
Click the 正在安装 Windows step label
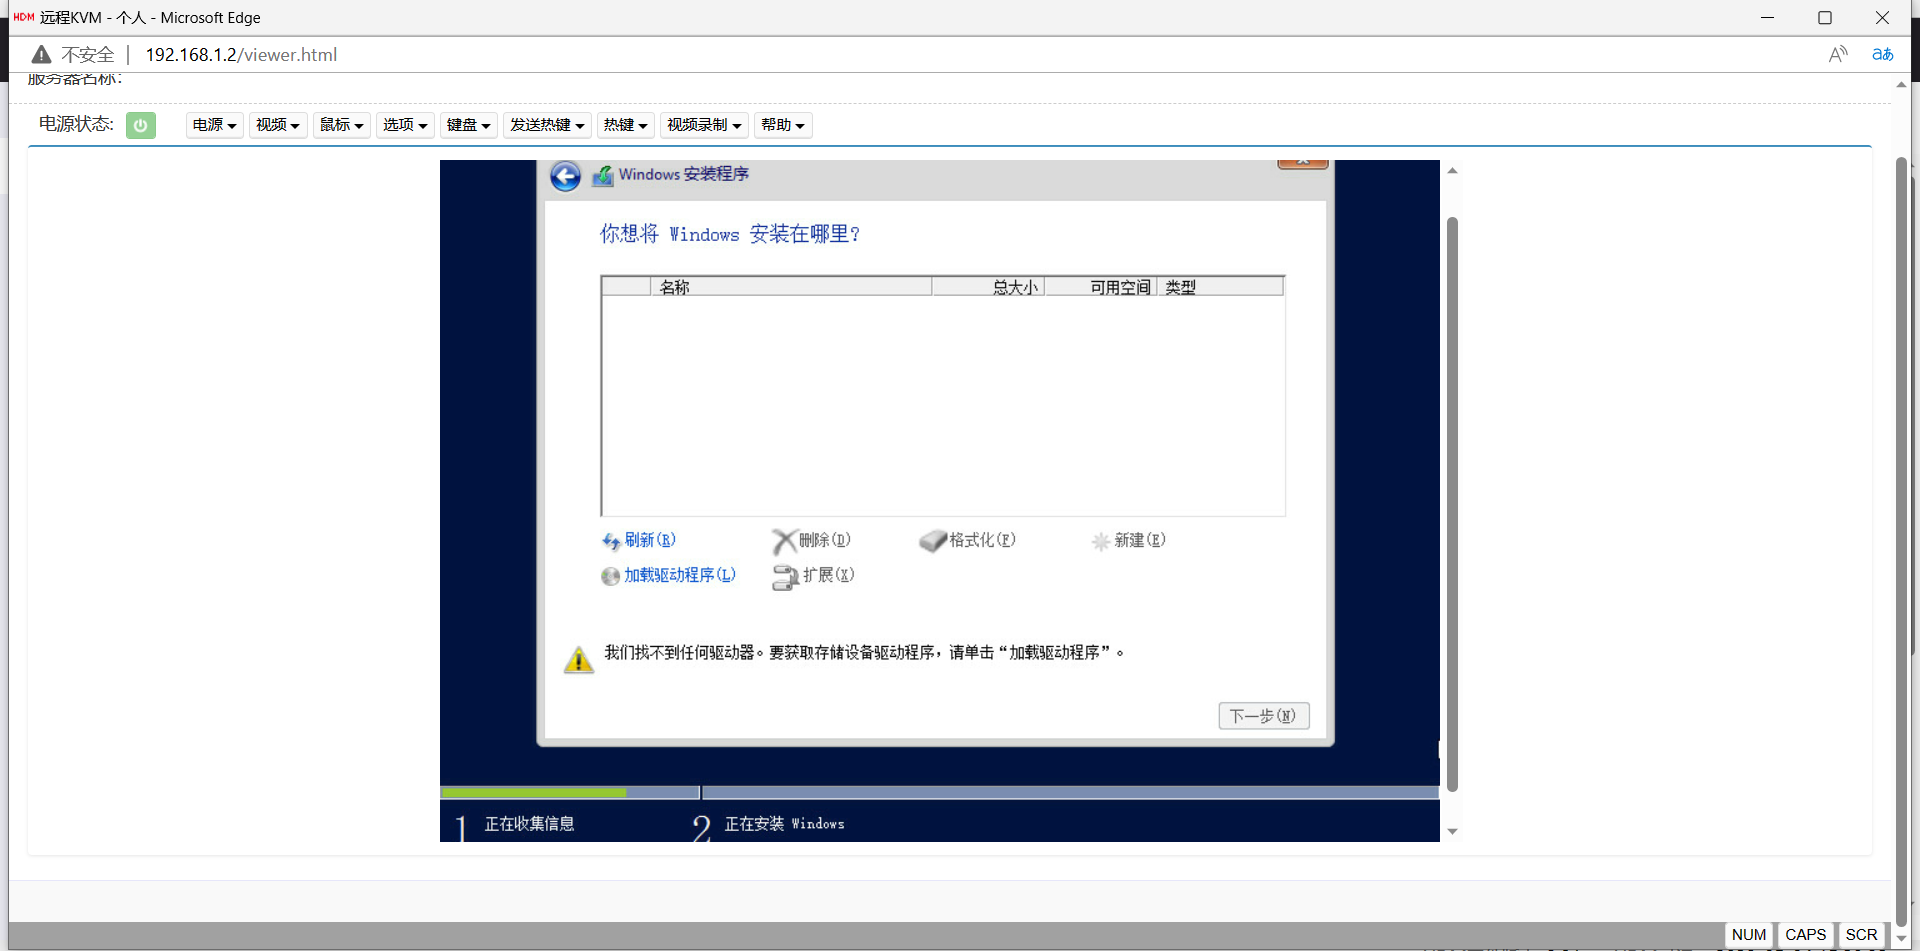[x=785, y=824]
